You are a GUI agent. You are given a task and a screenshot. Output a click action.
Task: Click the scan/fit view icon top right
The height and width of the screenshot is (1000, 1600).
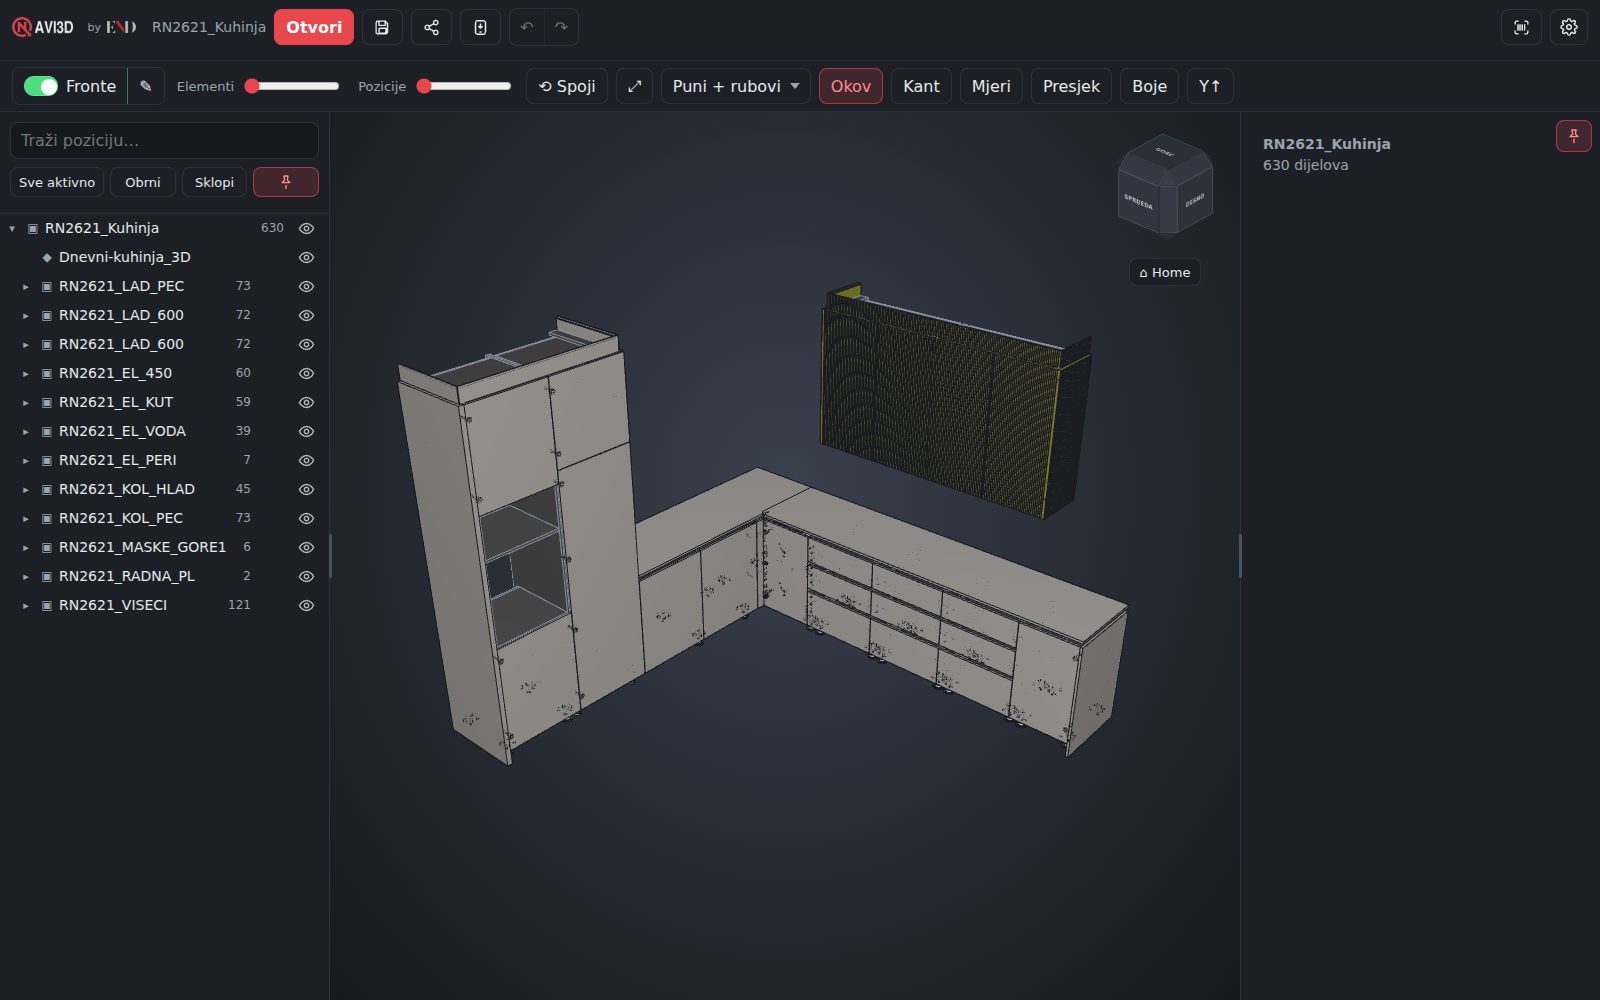coord(1521,27)
